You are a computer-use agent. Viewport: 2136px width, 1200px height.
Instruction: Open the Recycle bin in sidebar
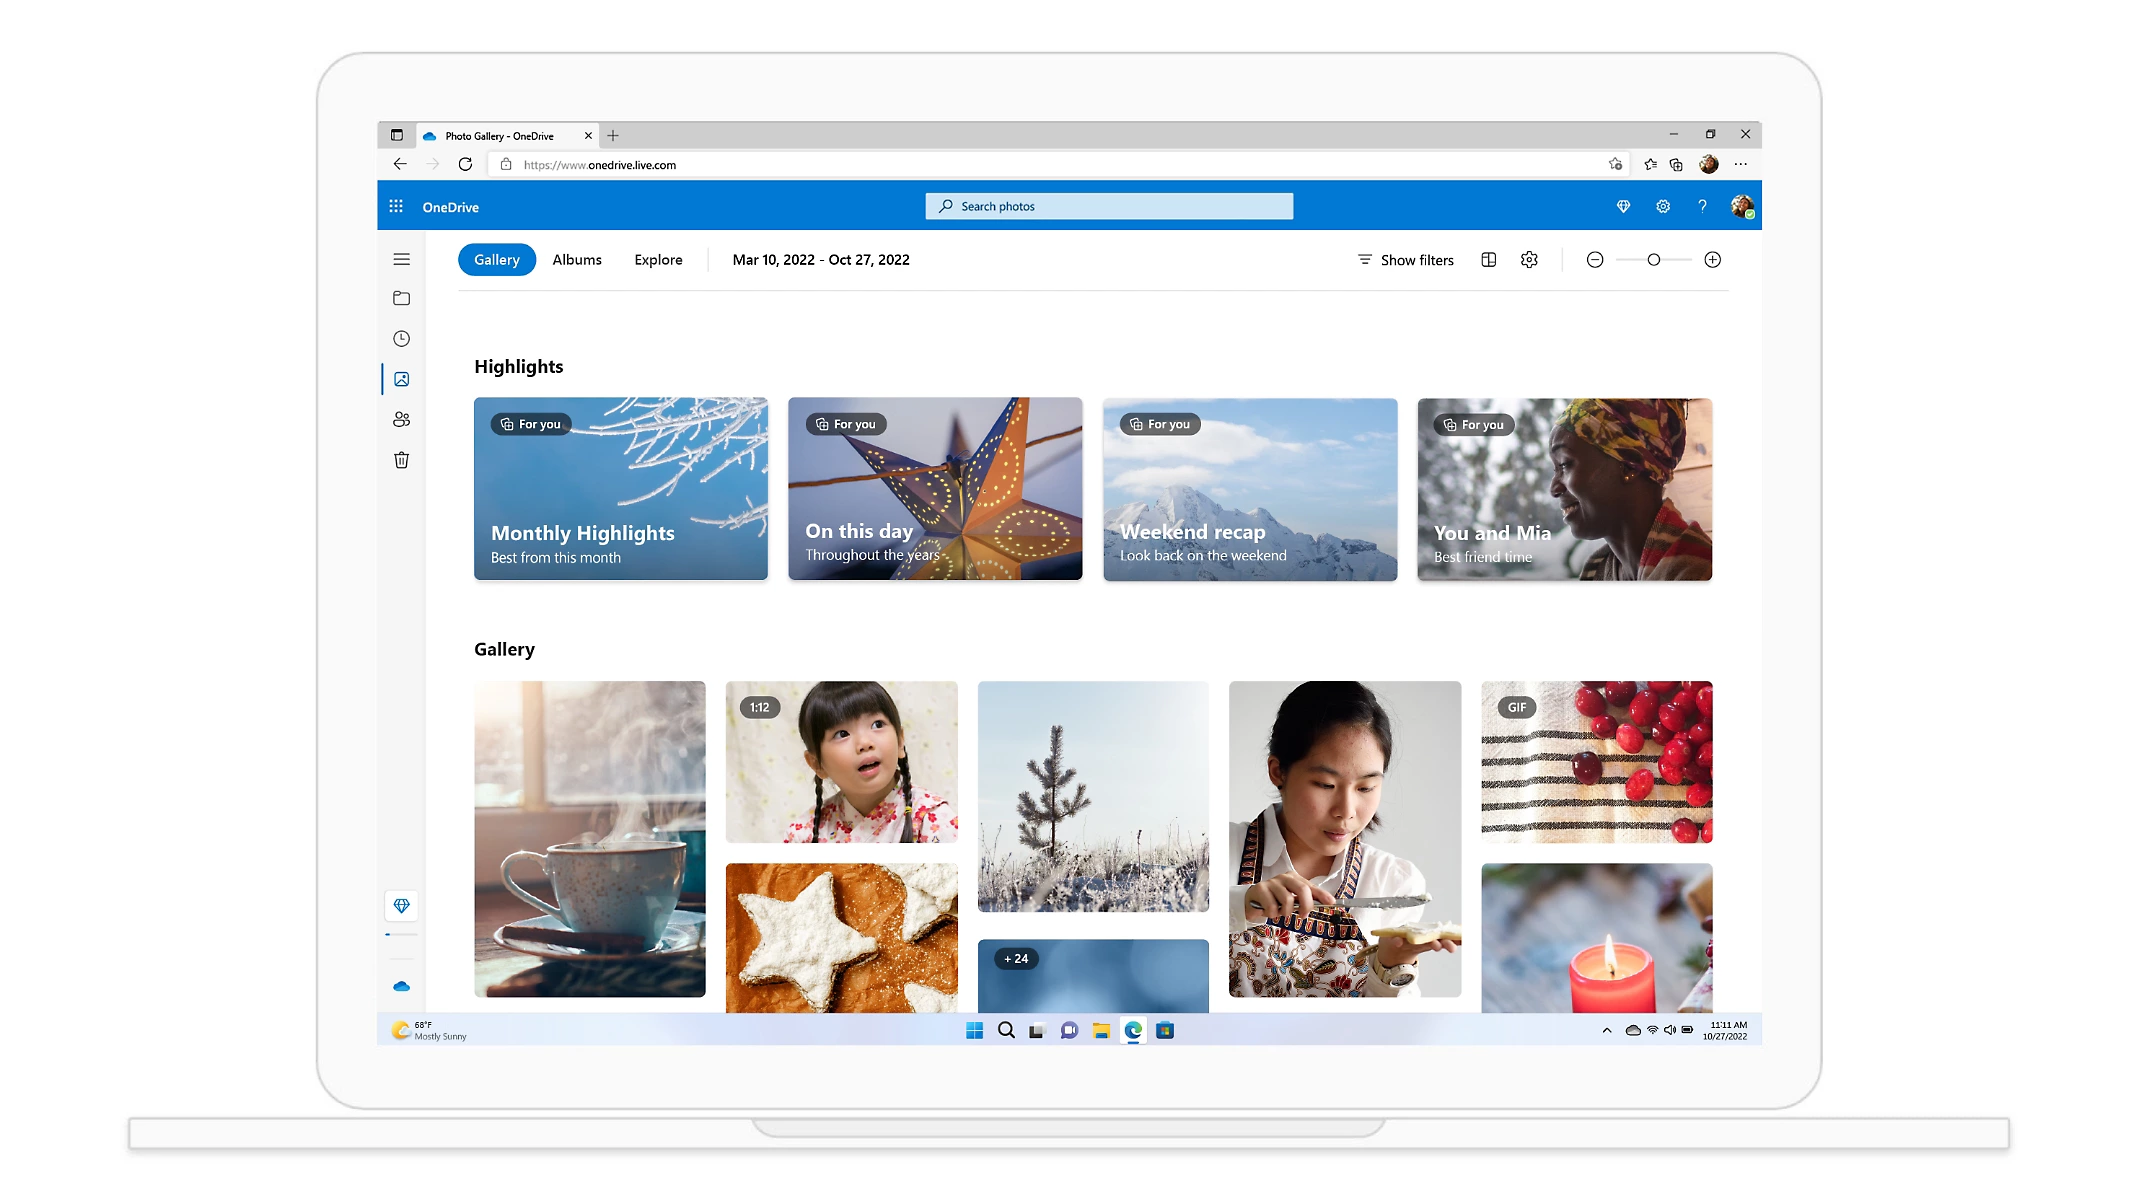(x=401, y=460)
